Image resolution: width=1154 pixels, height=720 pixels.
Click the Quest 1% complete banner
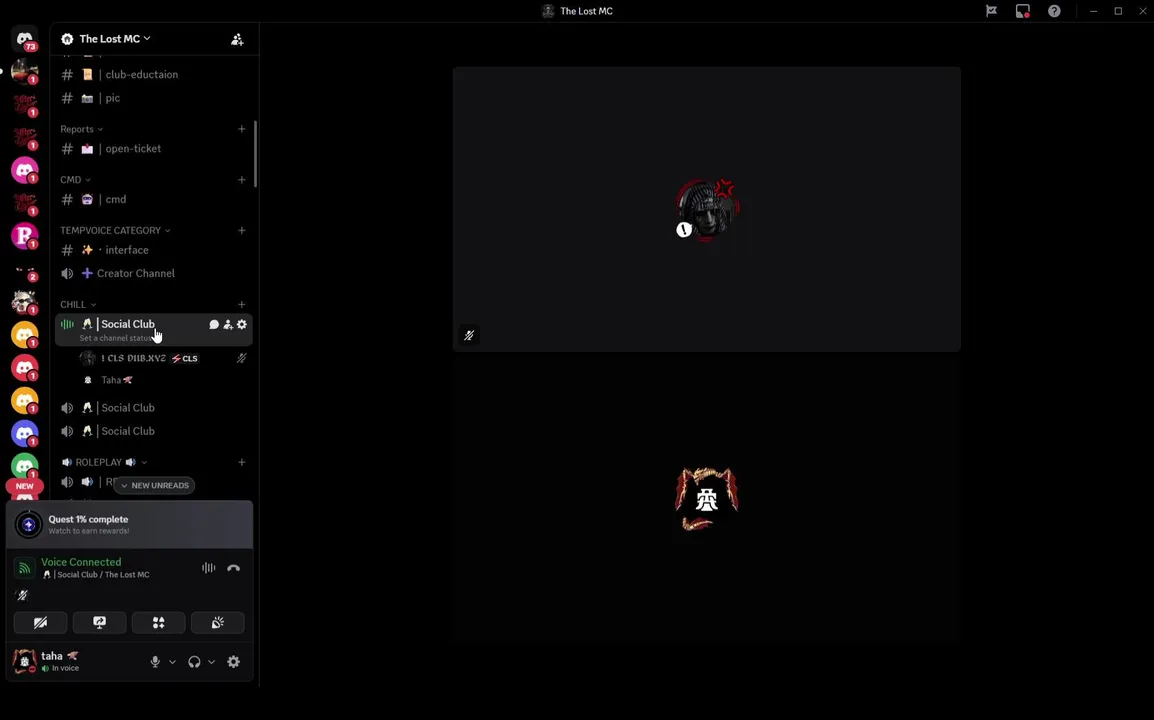(x=130, y=524)
